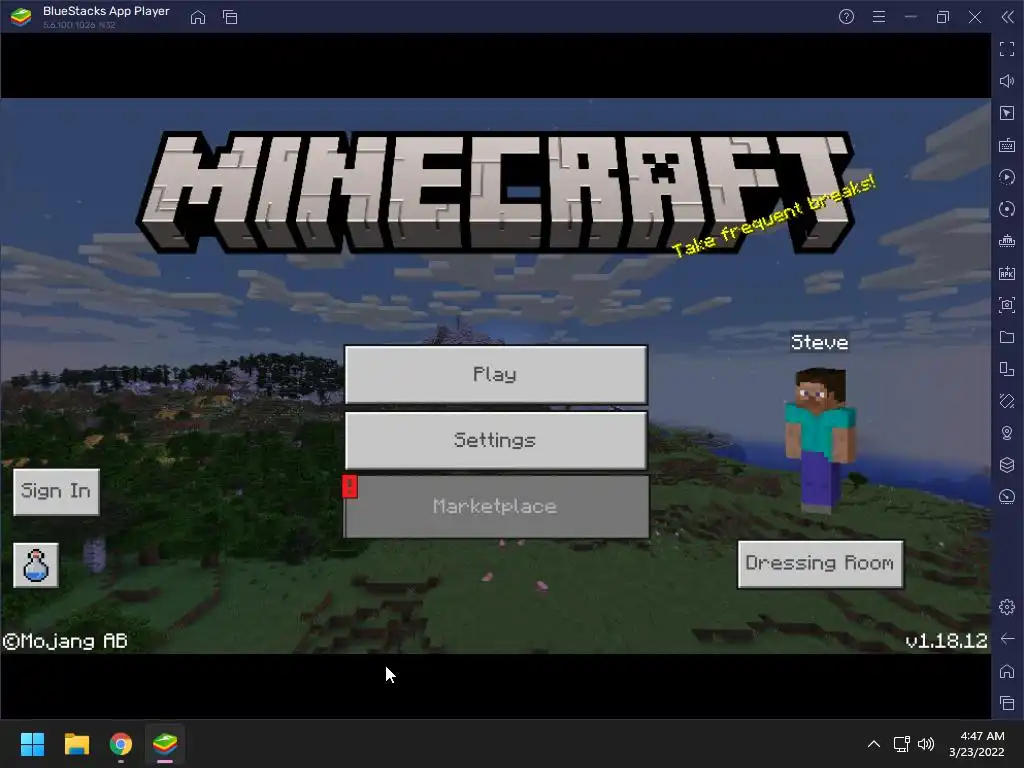Click the 'v1.18.12' version text
The width and height of the screenshot is (1024, 768).
946,641
